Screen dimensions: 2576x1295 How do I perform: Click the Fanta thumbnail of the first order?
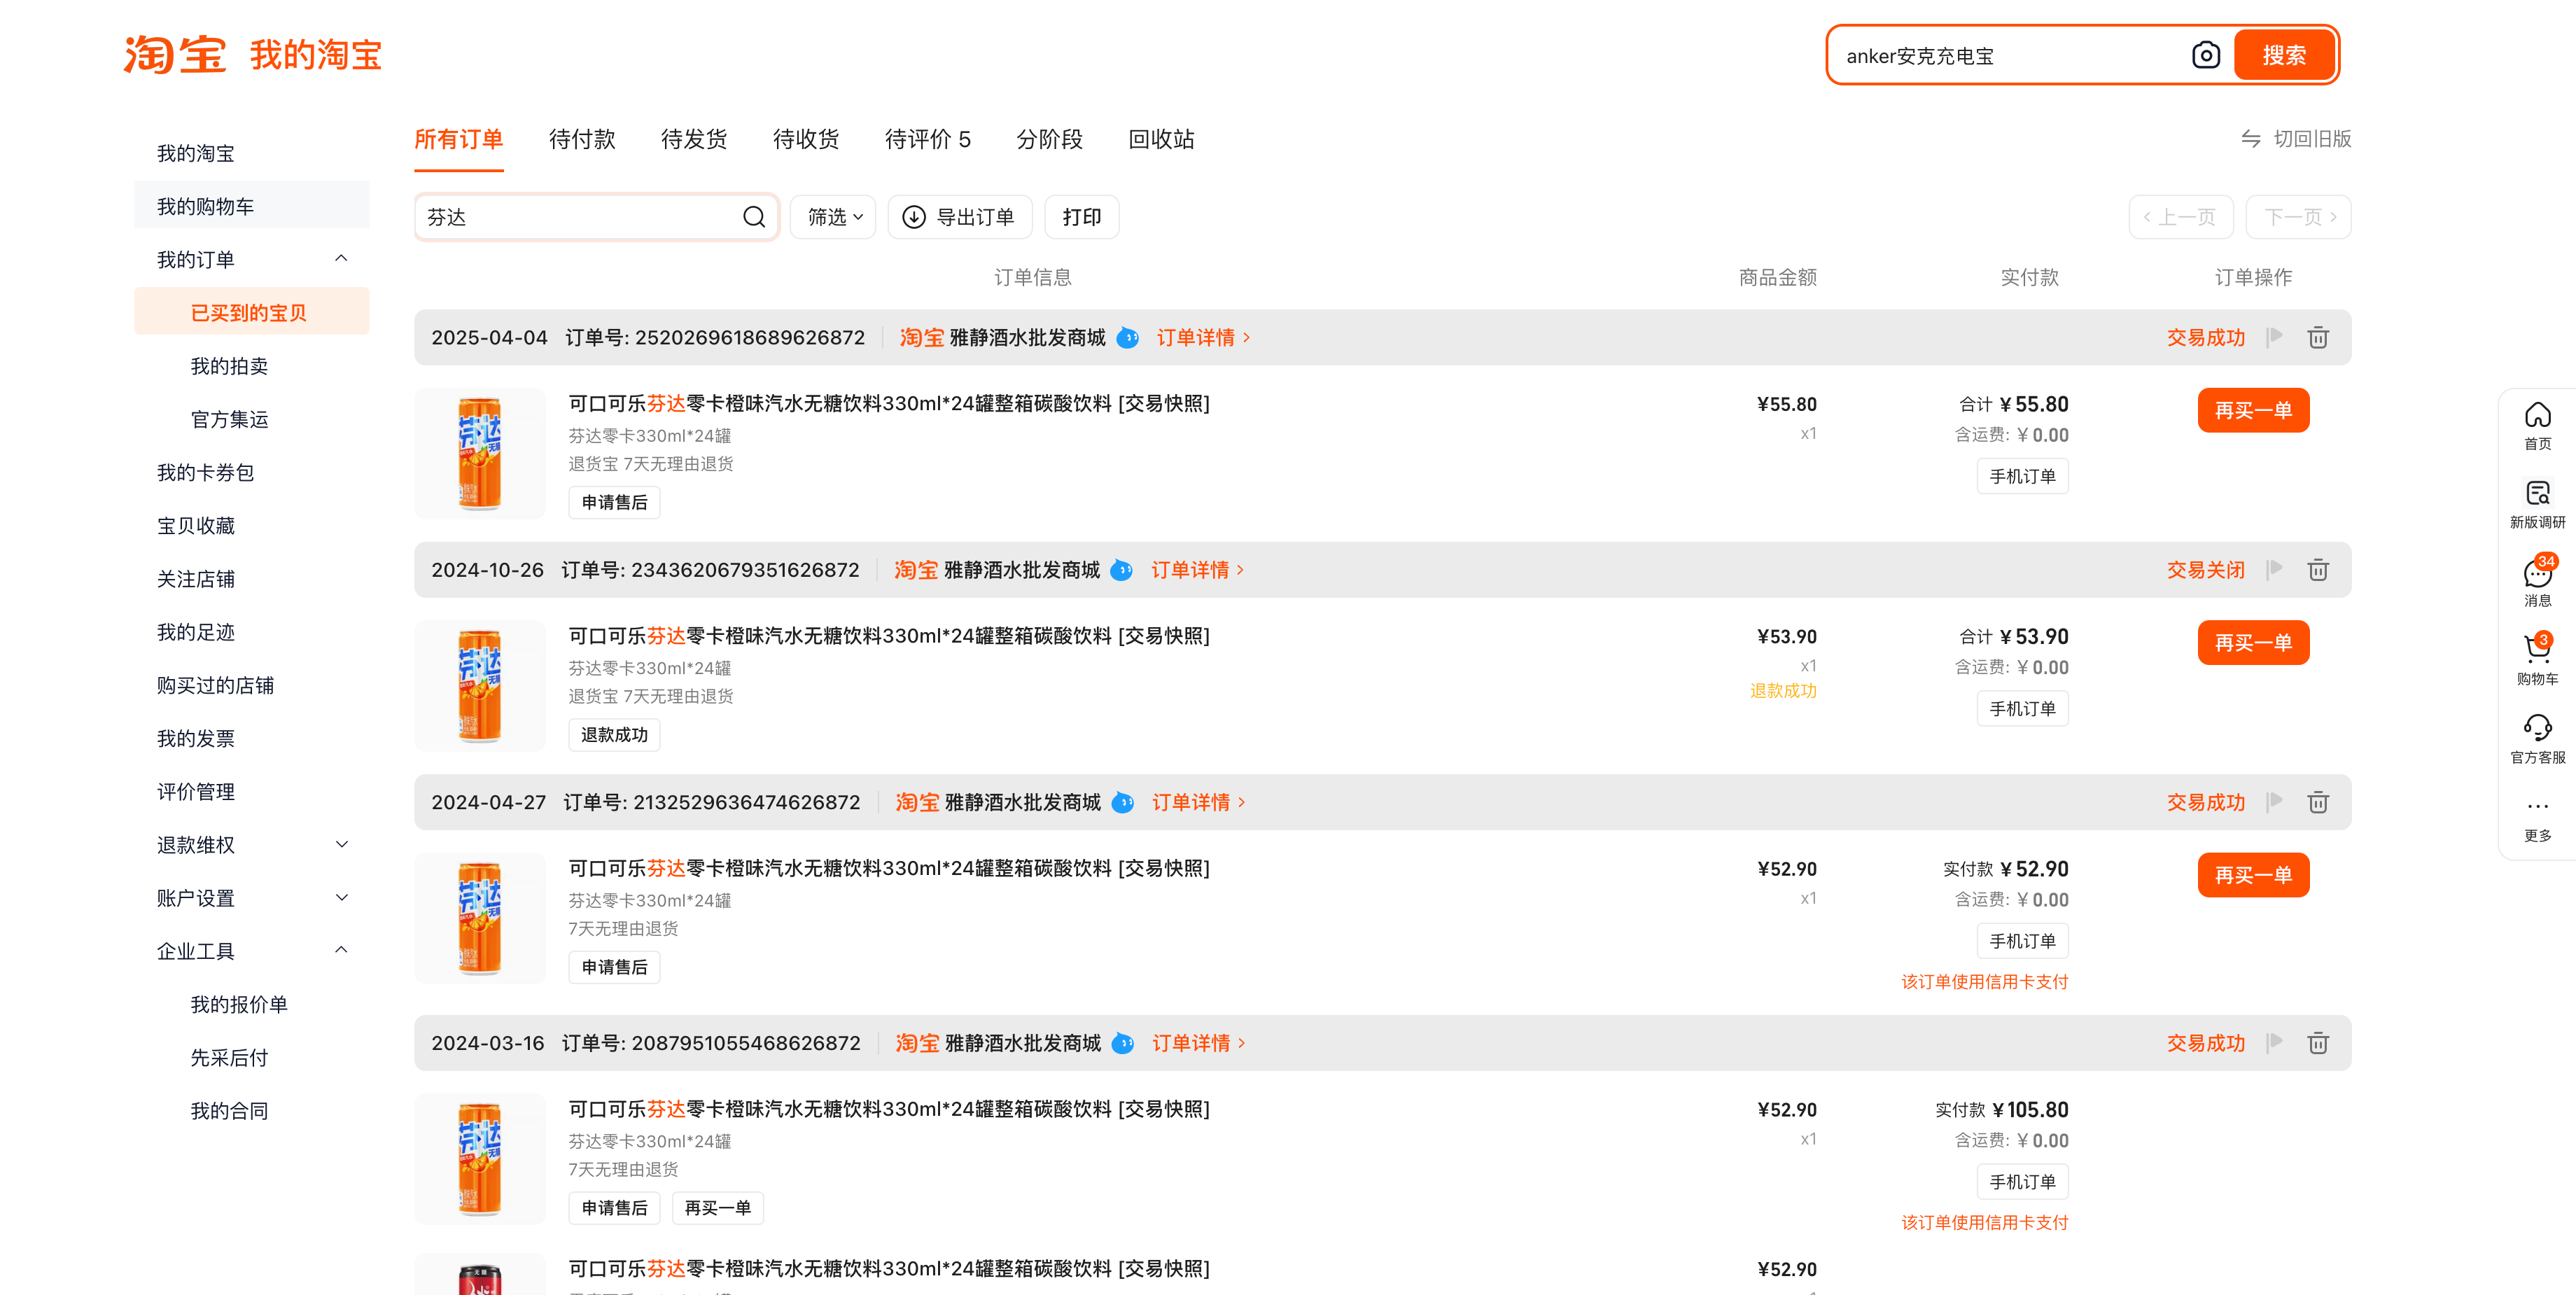point(480,453)
